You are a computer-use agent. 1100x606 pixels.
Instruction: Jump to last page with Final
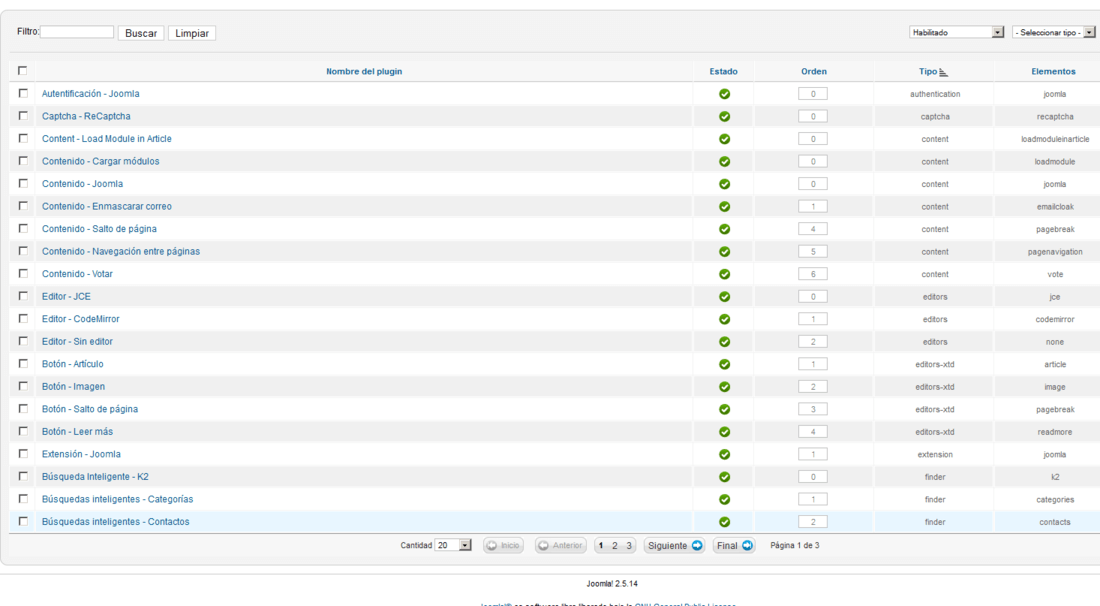735,546
